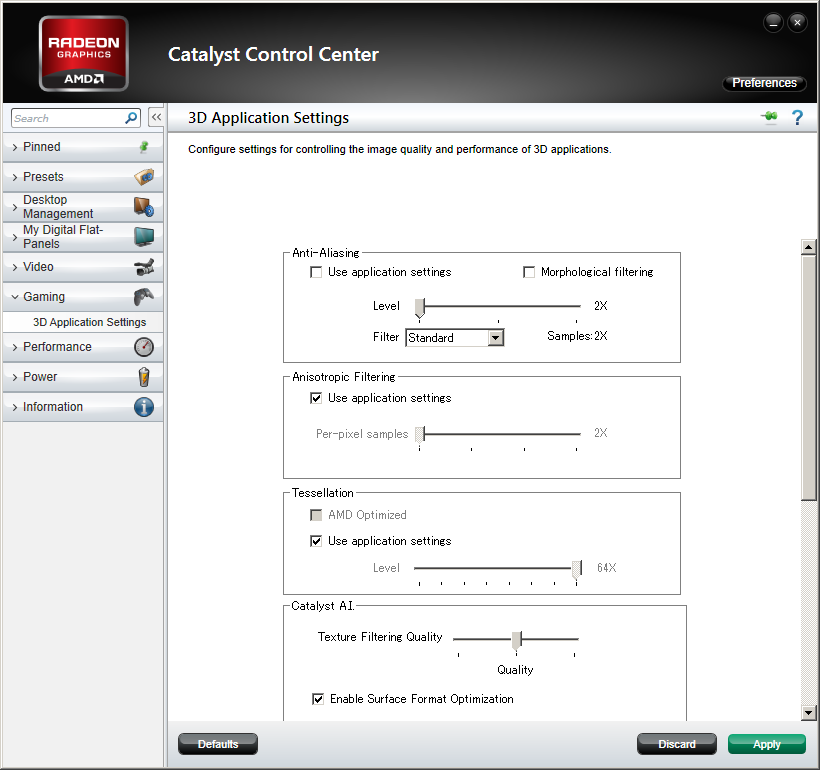The image size is (820, 770).
Task: Click the green Apply button
Action: [767, 744]
